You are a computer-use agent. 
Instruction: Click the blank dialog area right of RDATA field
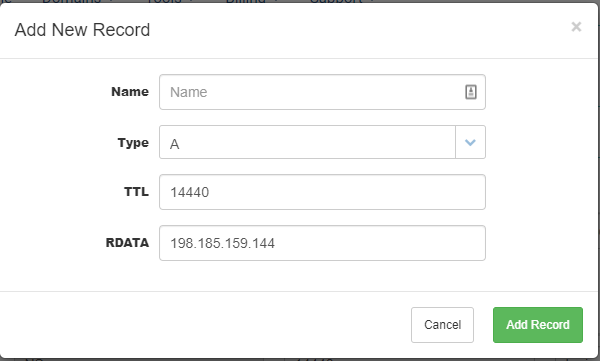click(541, 243)
